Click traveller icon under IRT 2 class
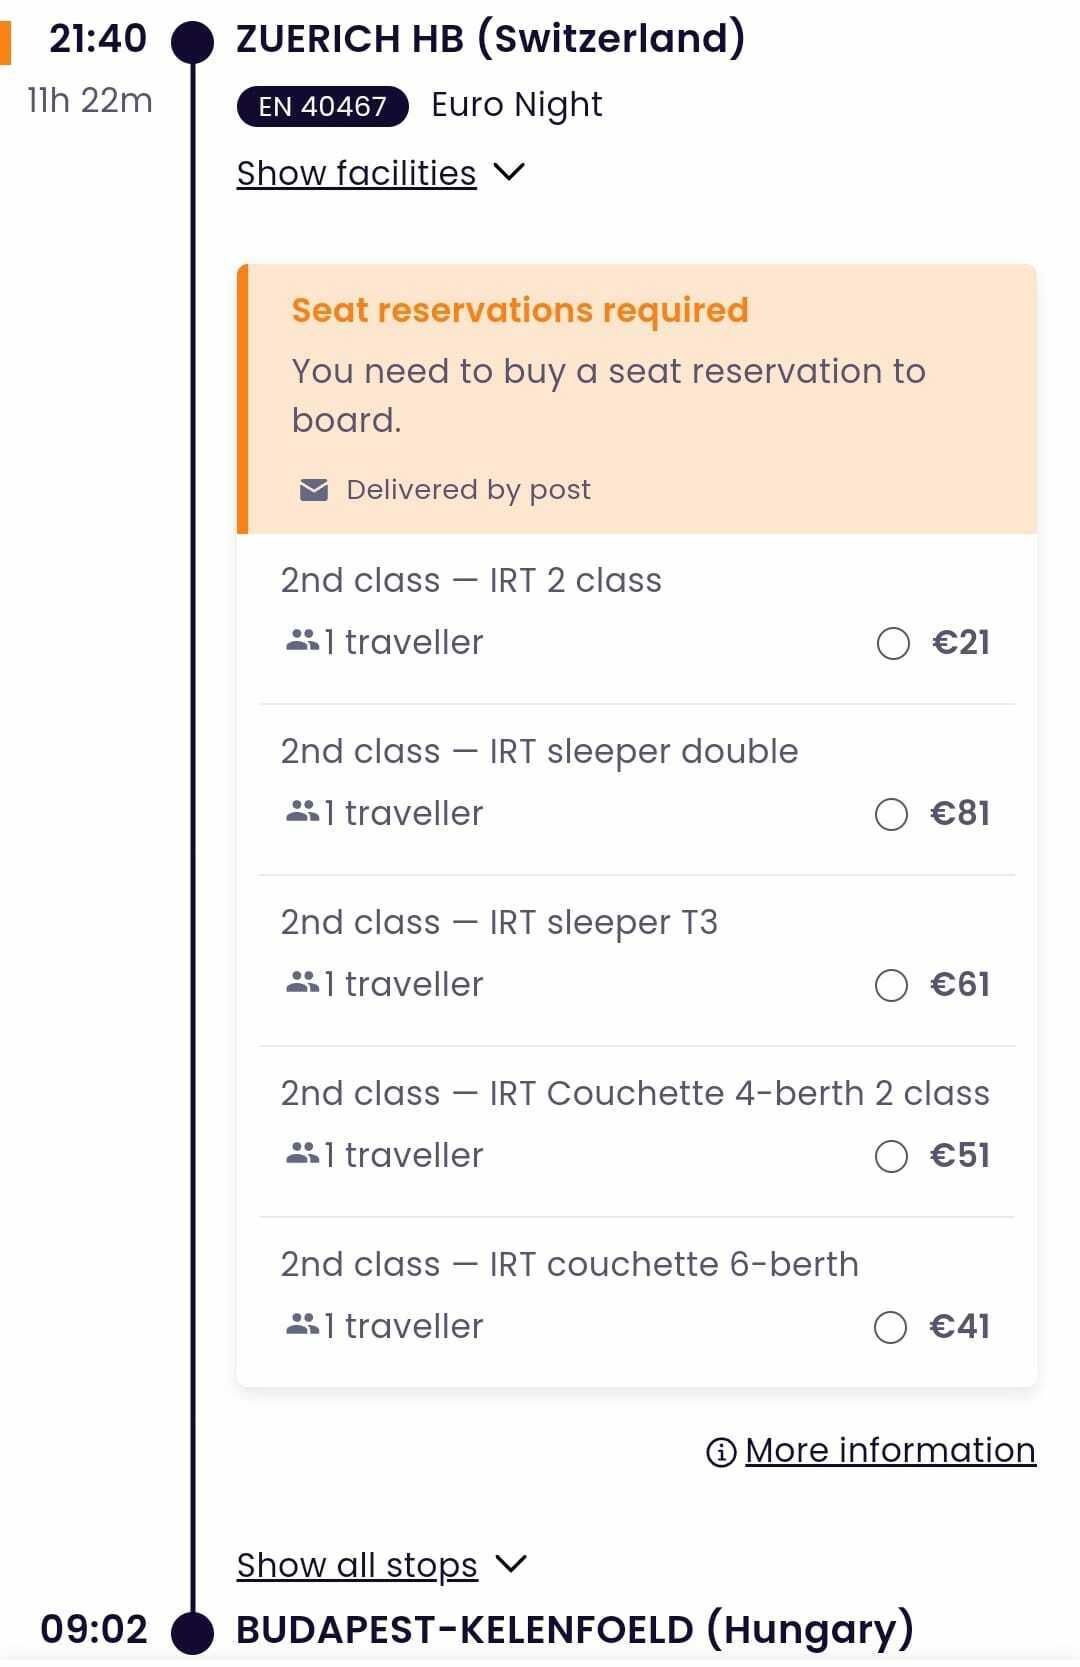 coord(302,641)
